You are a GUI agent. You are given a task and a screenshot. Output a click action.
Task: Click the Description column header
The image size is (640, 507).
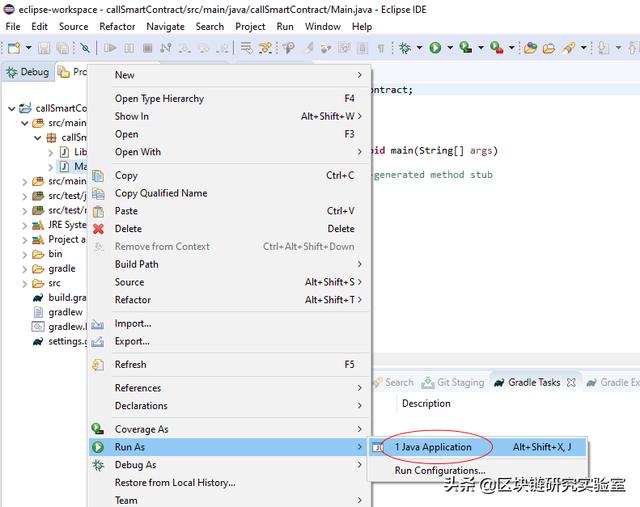[426, 403]
